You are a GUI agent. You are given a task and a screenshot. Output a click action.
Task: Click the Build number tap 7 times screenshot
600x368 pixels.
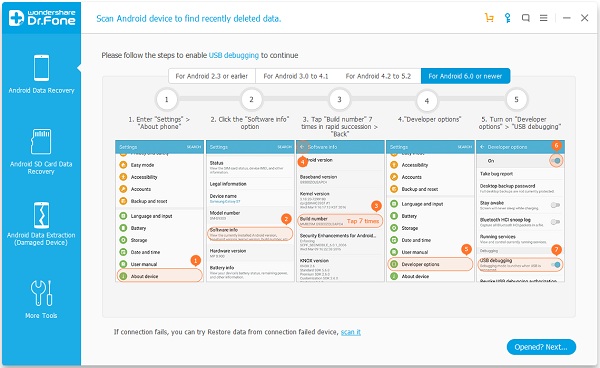pos(340,211)
